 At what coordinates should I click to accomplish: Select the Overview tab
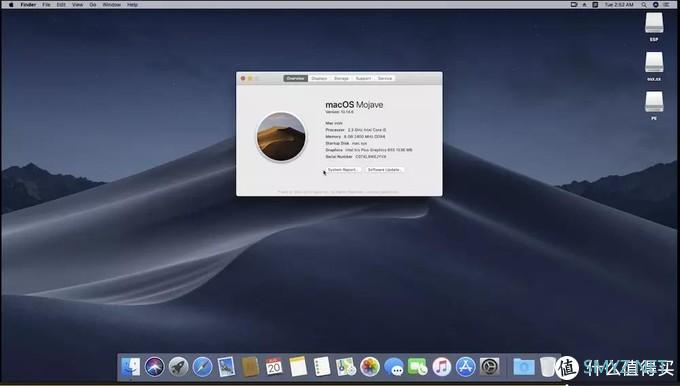coord(295,79)
